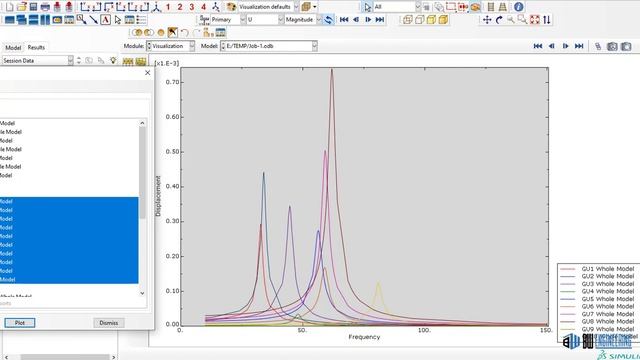Open the Session Data dropdown
This screenshot has height=360, width=640.
click(70, 60)
